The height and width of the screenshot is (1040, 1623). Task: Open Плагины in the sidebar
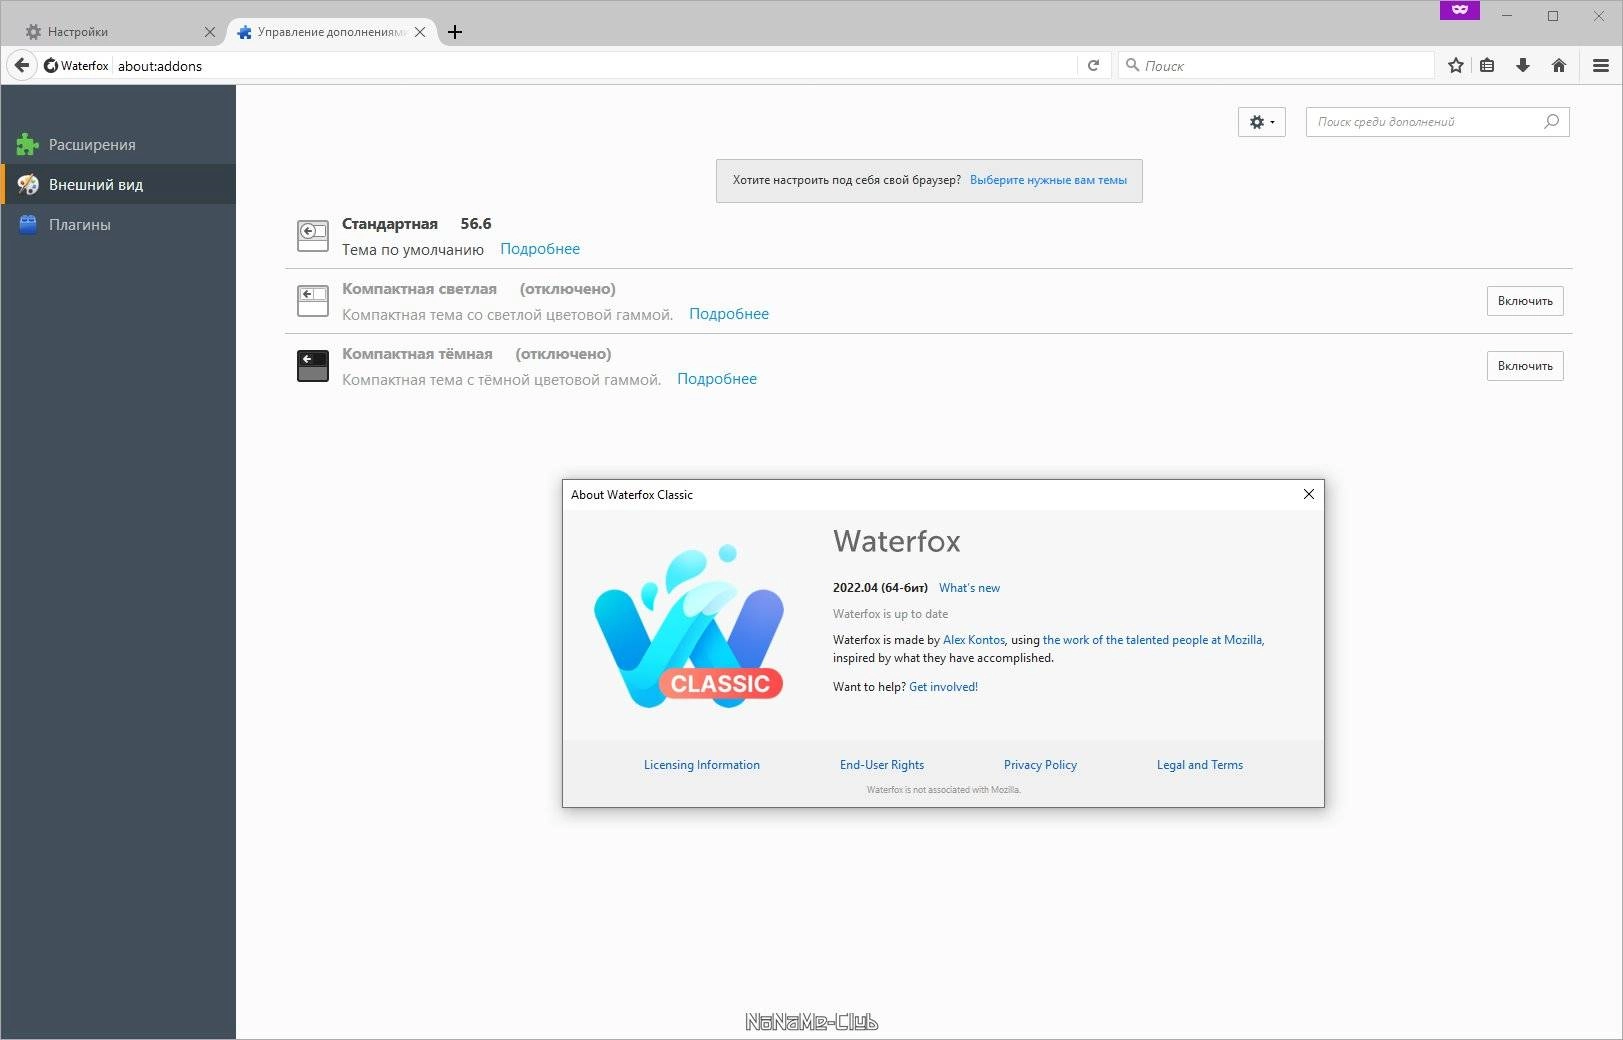[x=118, y=225]
